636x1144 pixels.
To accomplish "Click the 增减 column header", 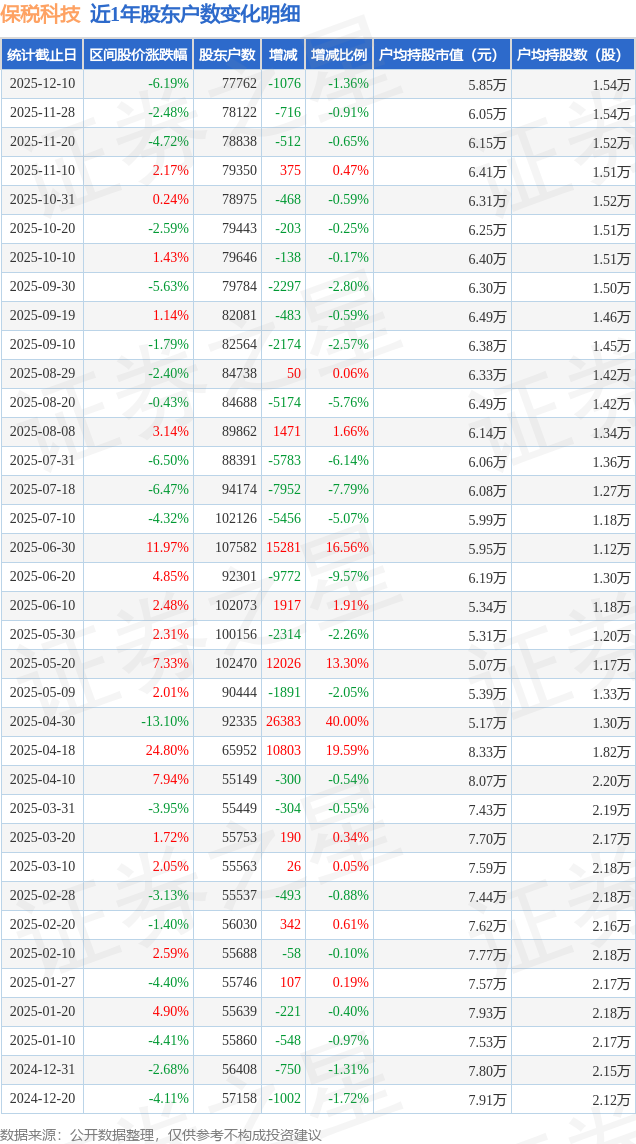I will point(284,55).
